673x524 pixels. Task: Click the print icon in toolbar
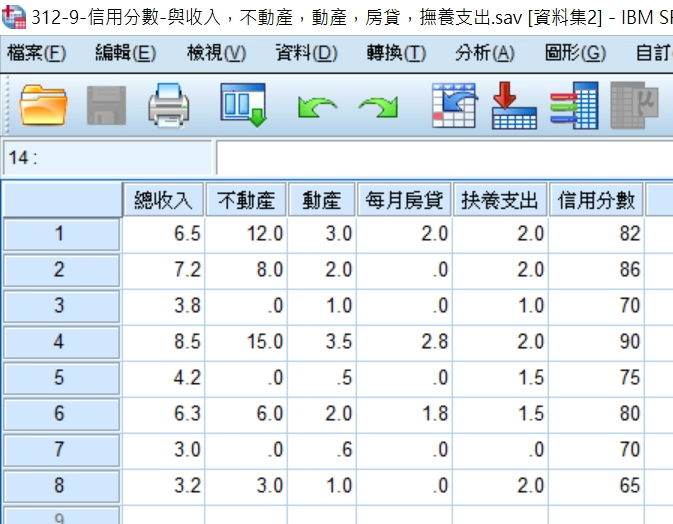169,106
